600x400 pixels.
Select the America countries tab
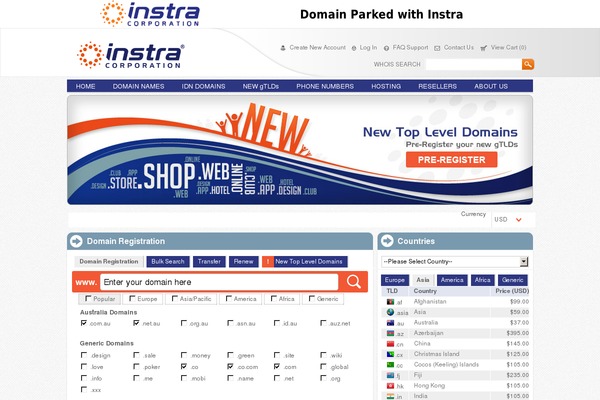coord(452,280)
